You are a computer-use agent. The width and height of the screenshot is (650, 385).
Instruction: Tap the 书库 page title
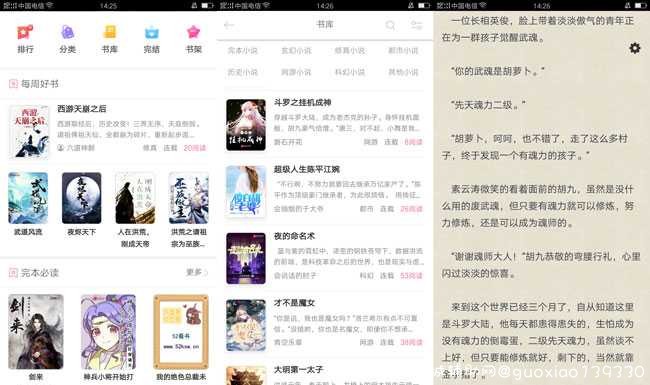[x=325, y=24]
